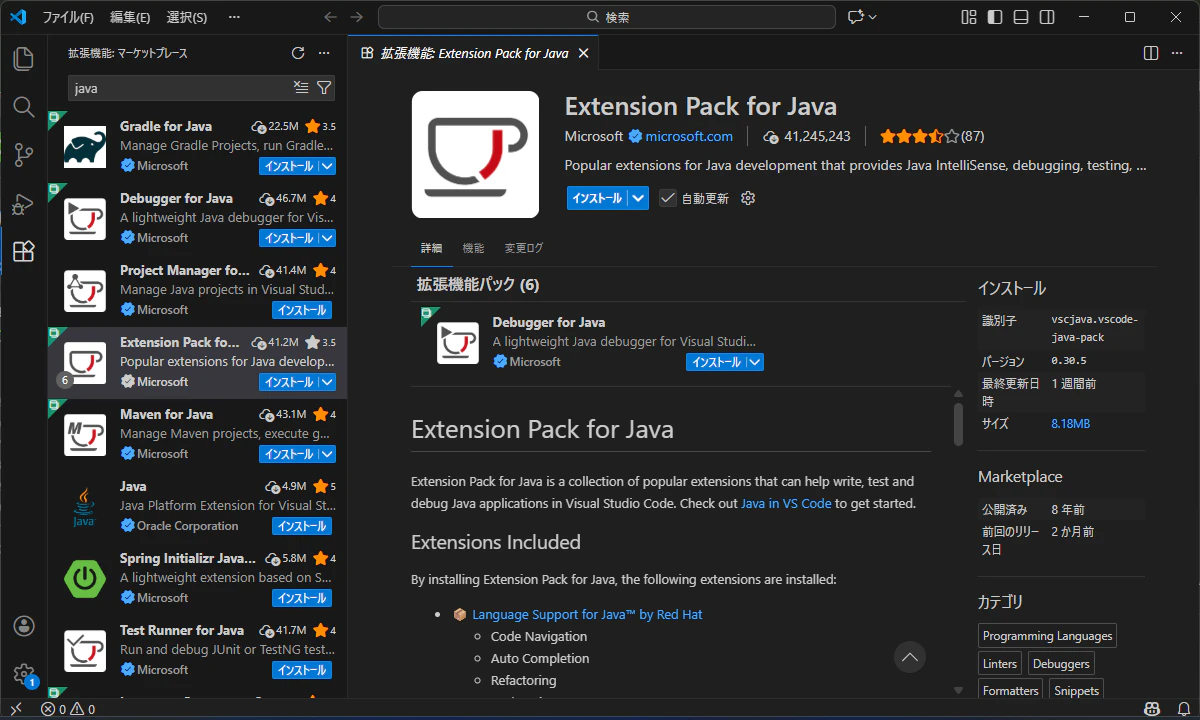This screenshot has height=720, width=1200.
Task: Open the Accounts menu icon
Action: click(x=23, y=626)
